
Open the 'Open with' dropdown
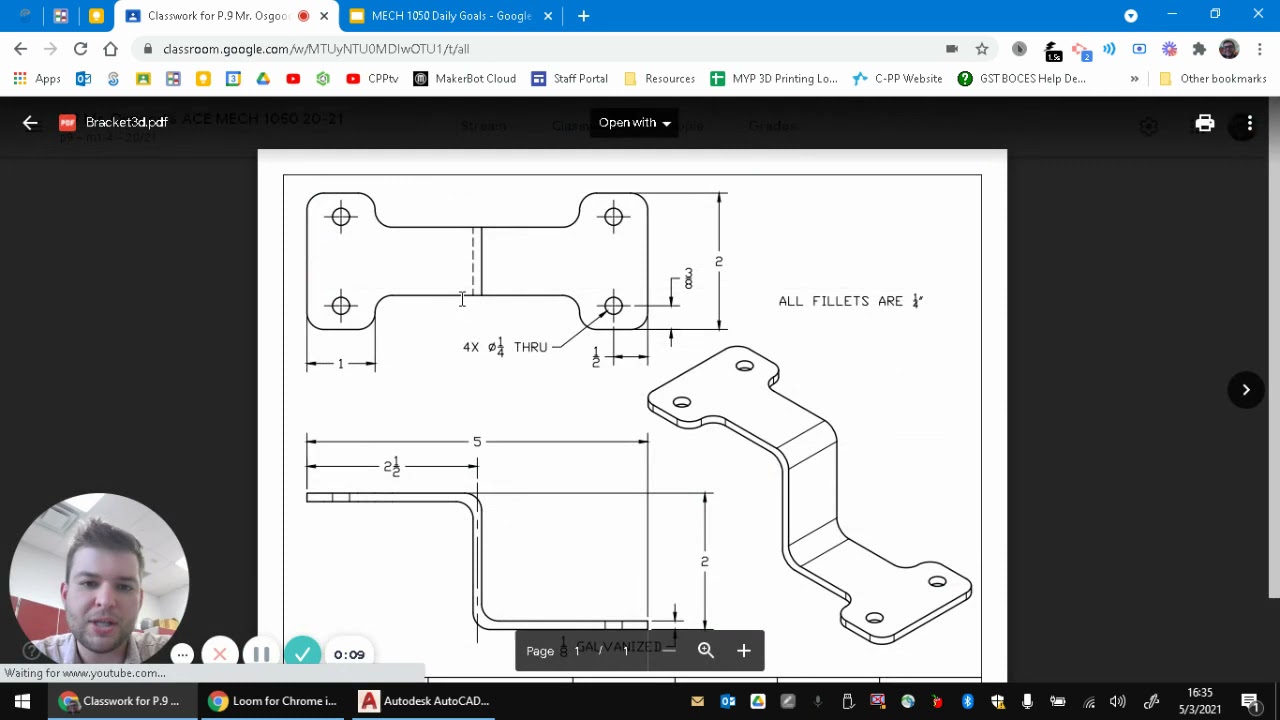click(x=634, y=122)
